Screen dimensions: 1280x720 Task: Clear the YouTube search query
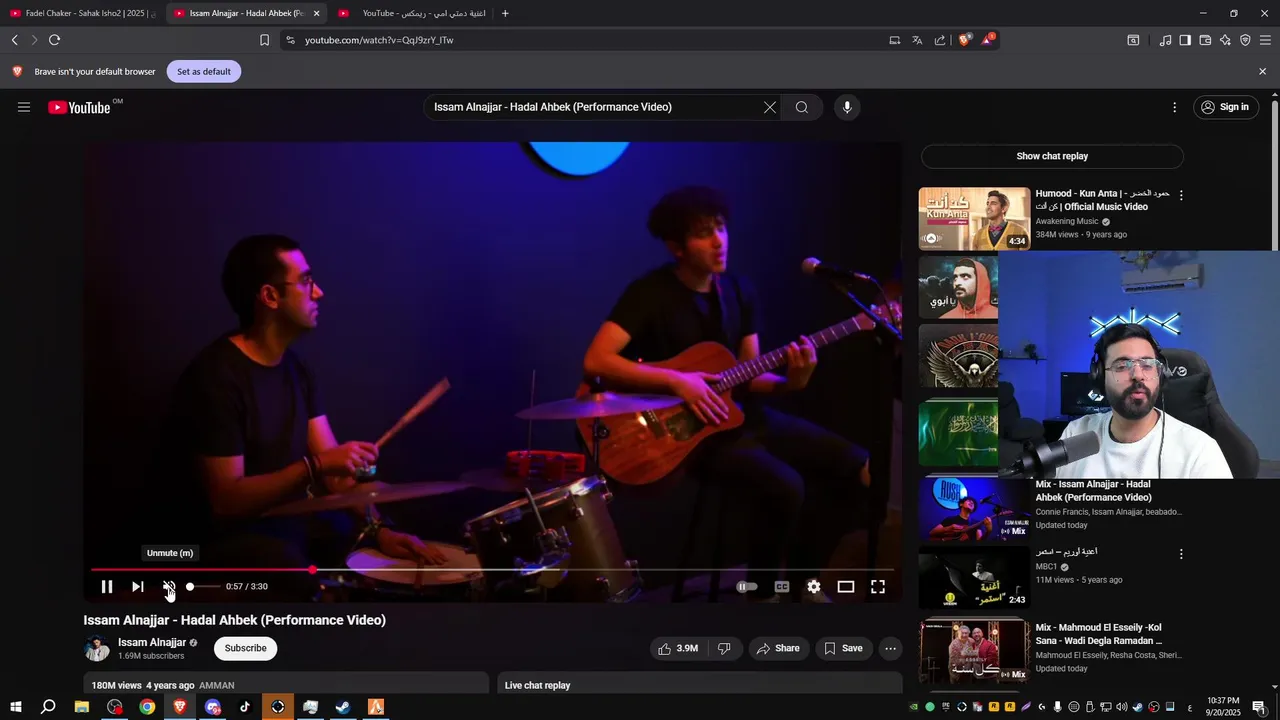pyautogui.click(x=770, y=107)
